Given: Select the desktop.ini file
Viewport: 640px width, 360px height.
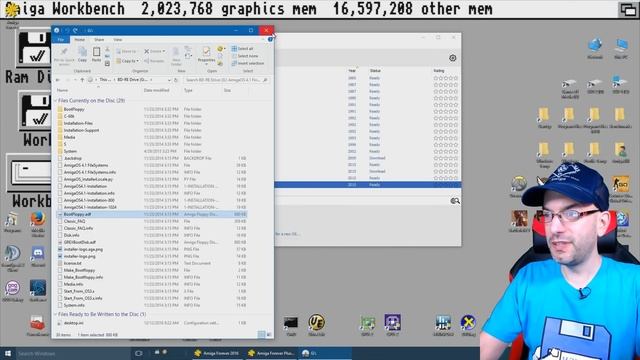Looking at the screenshot, I should point(73,323).
